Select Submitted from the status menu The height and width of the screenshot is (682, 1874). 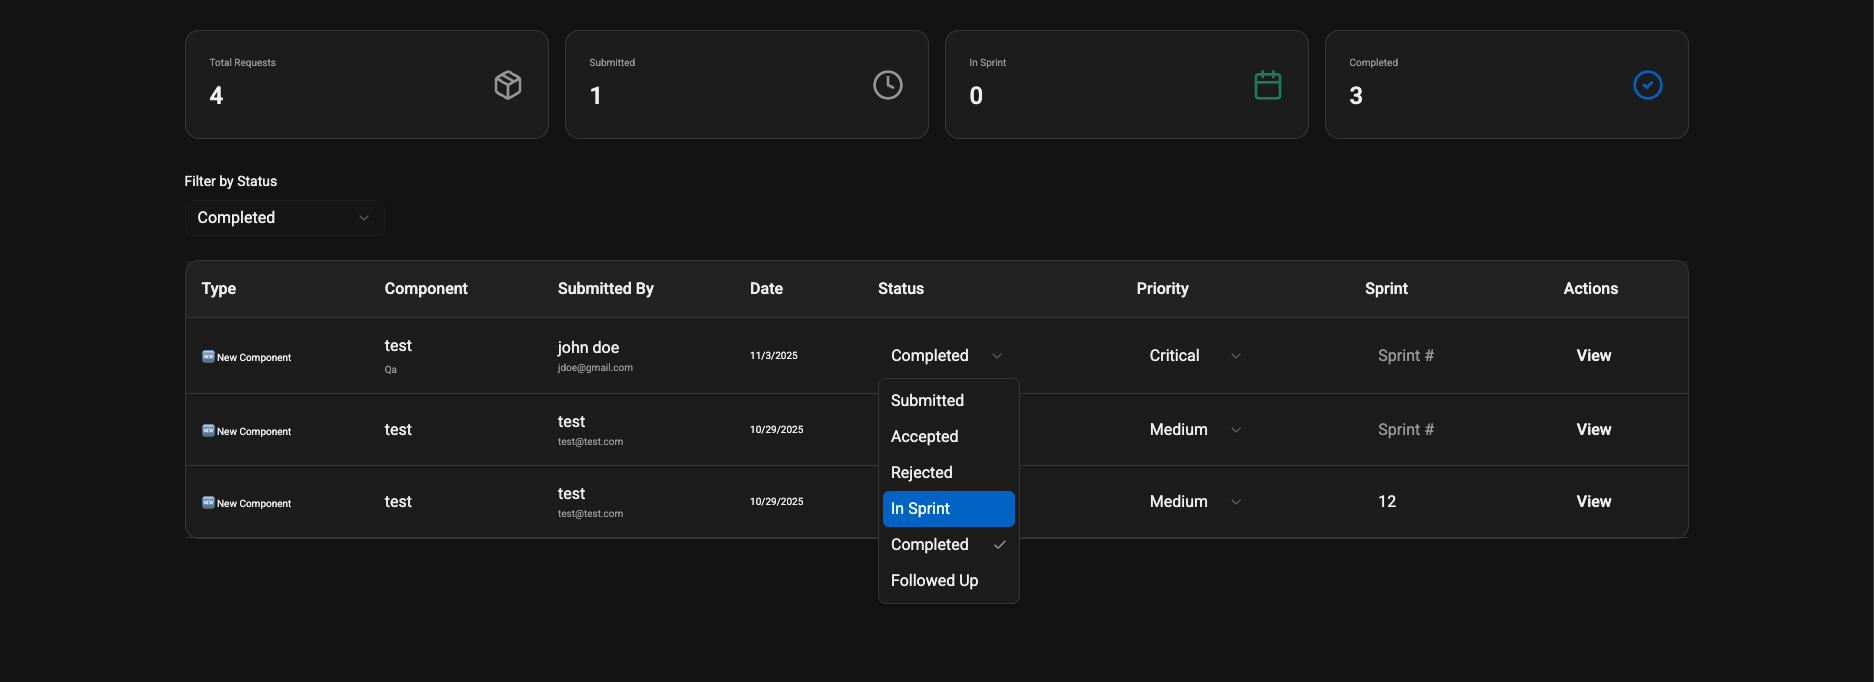point(949,401)
